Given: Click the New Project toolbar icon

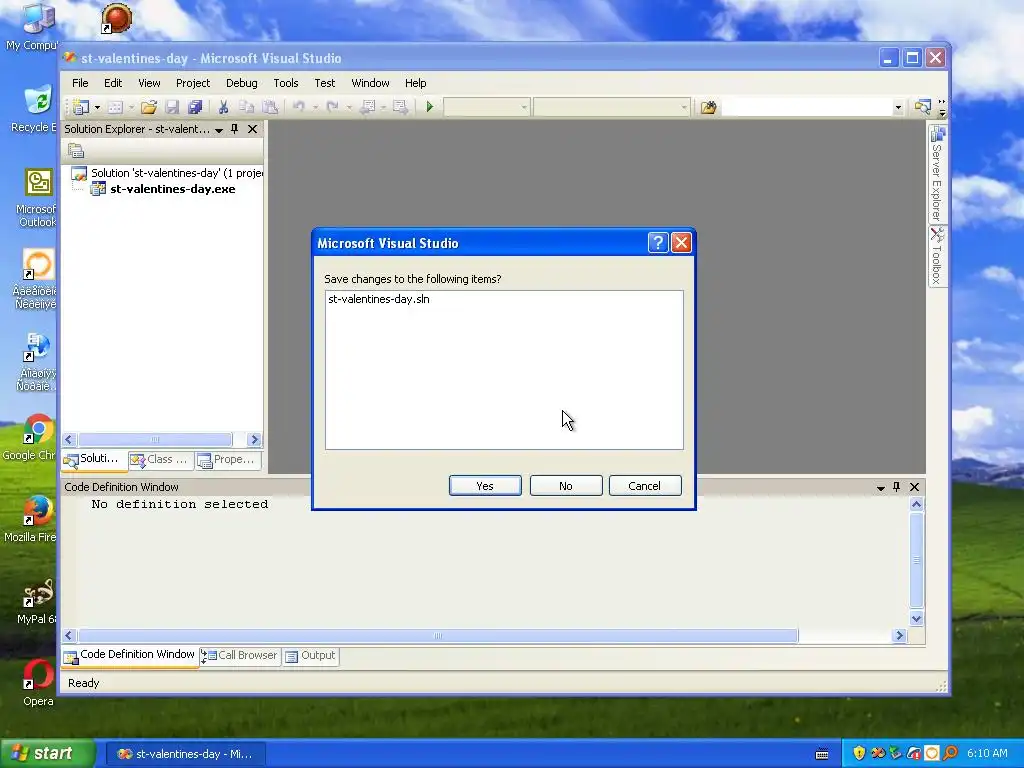Looking at the screenshot, I should tap(81, 107).
